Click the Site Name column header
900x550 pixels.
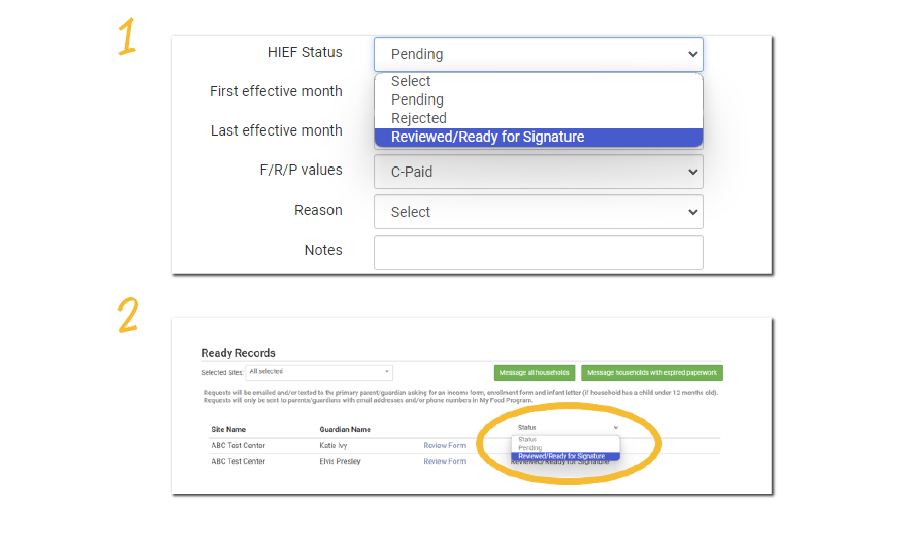pyautogui.click(x=228, y=429)
